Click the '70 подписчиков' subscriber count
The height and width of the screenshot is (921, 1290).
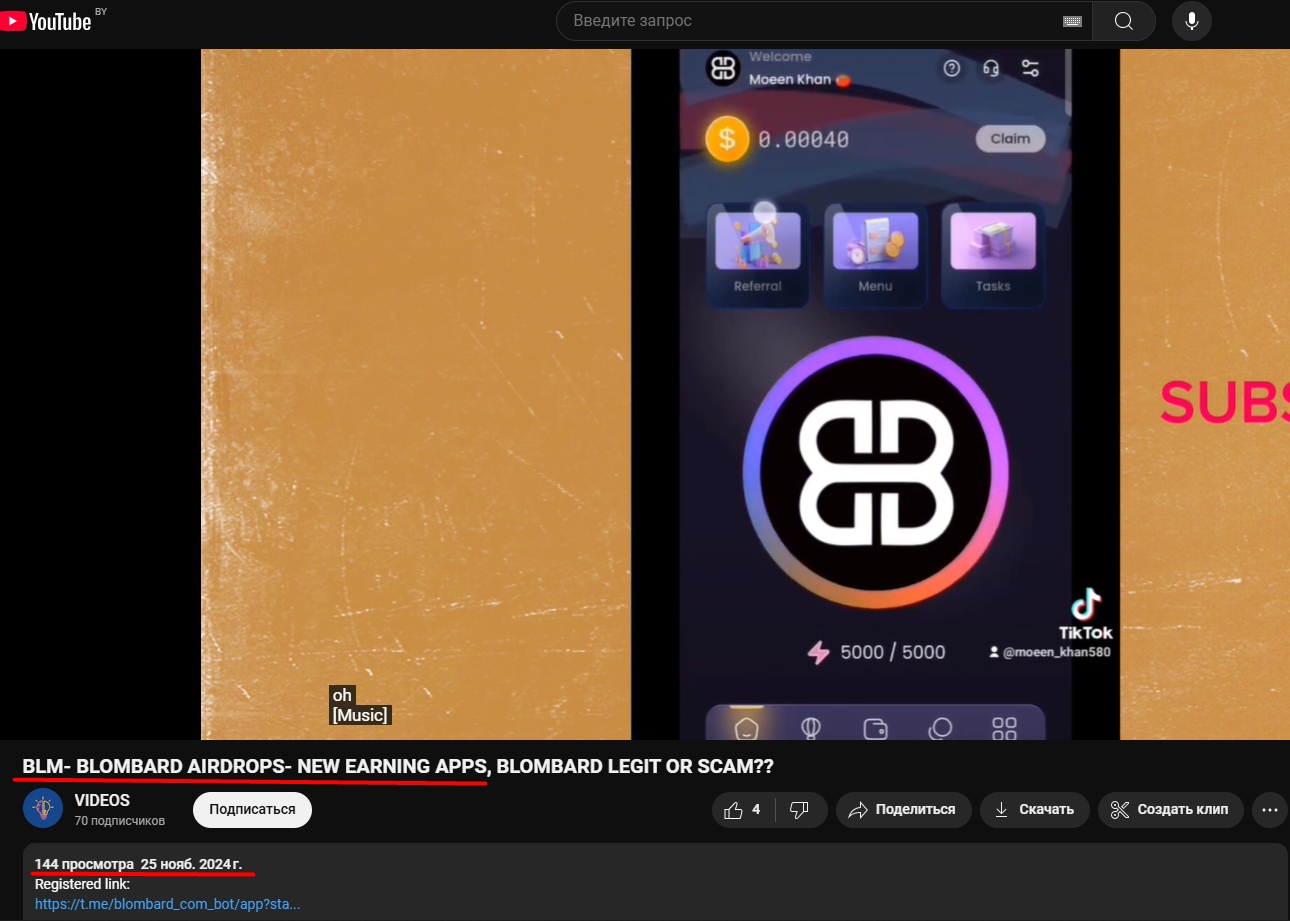point(120,821)
